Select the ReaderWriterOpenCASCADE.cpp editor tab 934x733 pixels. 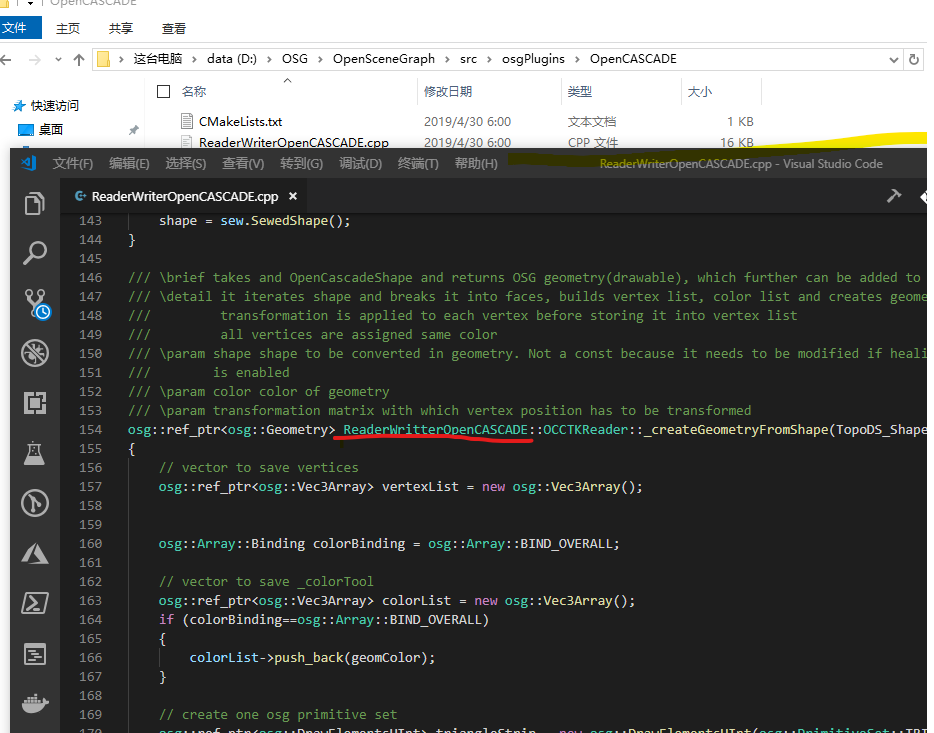[185, 196]
